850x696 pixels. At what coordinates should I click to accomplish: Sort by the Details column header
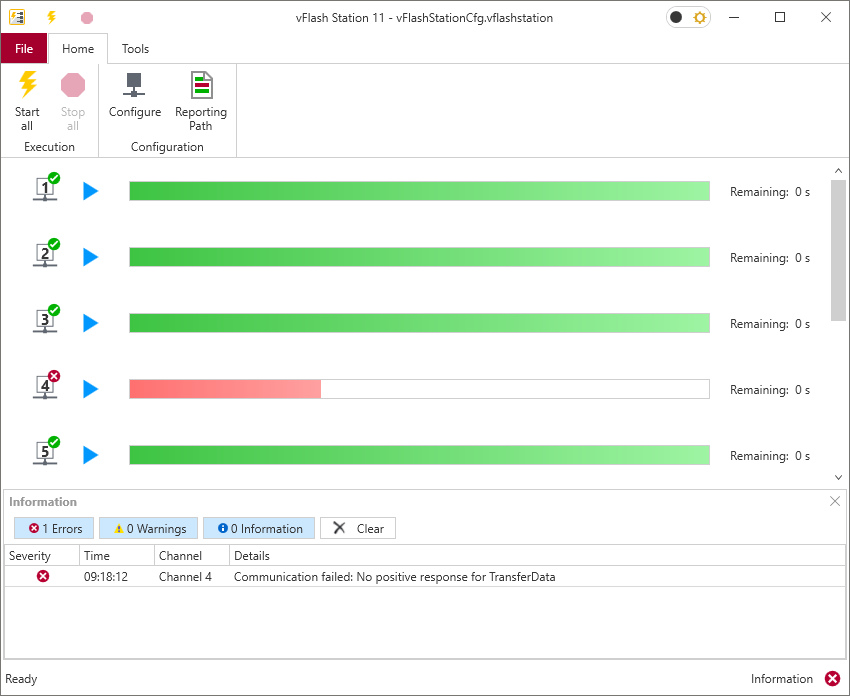[537, 556]
